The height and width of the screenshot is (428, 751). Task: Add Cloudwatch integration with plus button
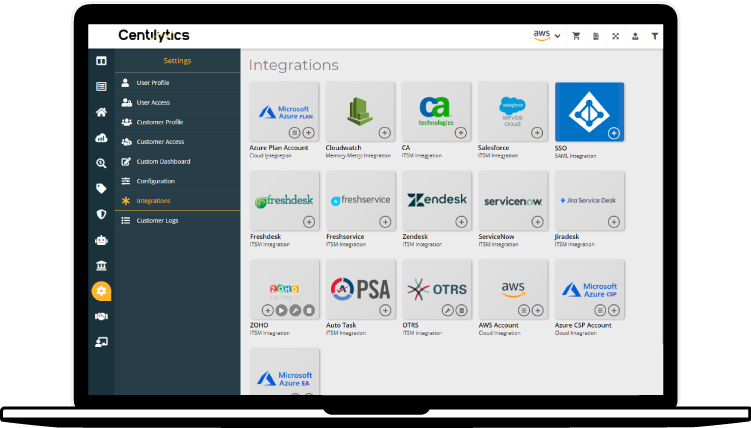click(385, 133)
